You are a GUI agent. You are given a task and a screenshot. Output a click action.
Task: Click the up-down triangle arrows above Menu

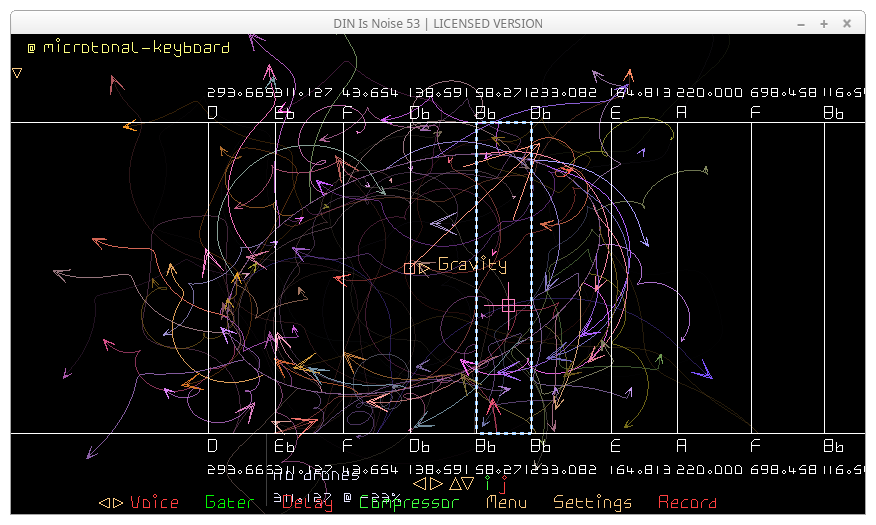(461, 483)
